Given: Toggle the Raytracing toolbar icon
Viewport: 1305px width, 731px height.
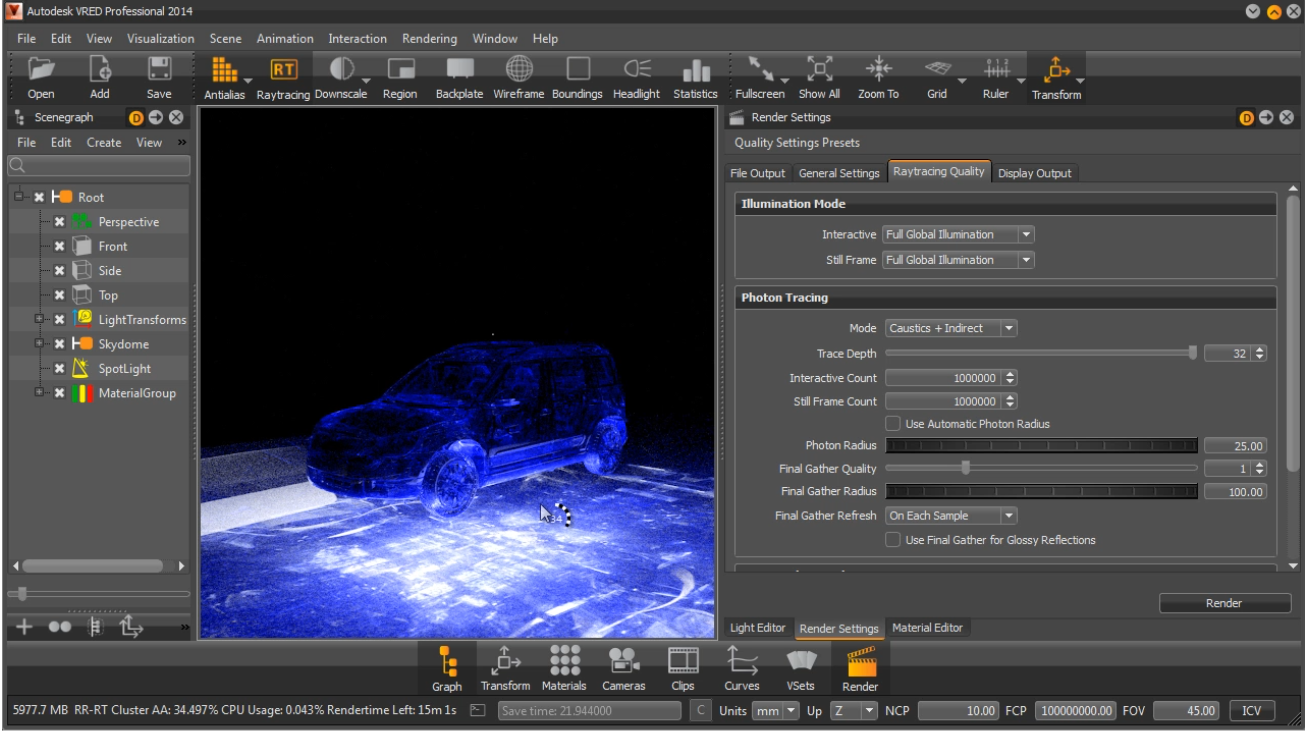Looking at the screenshot, I should pyautogui.click(x=283, y=70).
